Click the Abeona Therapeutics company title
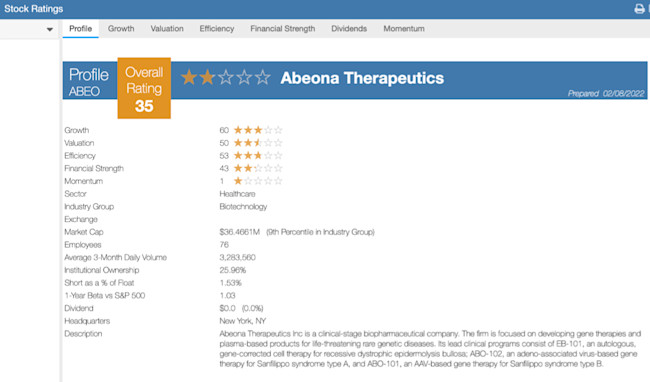 pyautogui.click(x=362, y=78)
